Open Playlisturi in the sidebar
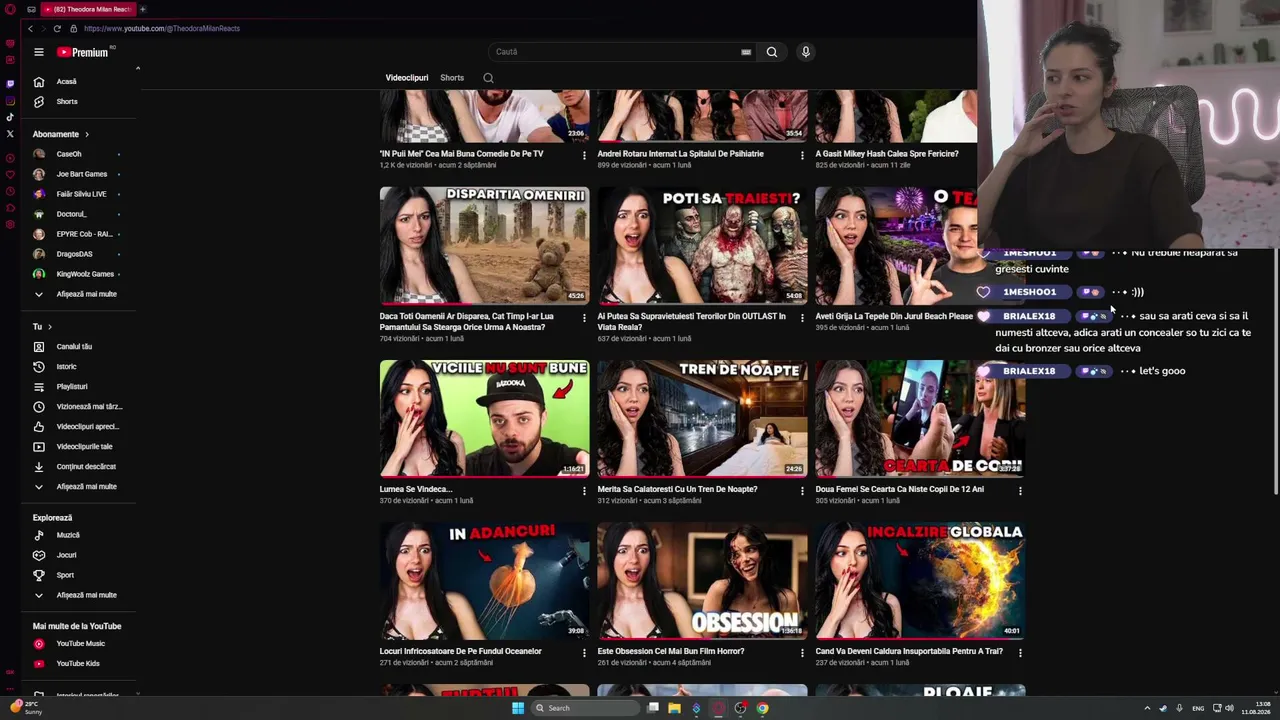 [x=72, y=386]
